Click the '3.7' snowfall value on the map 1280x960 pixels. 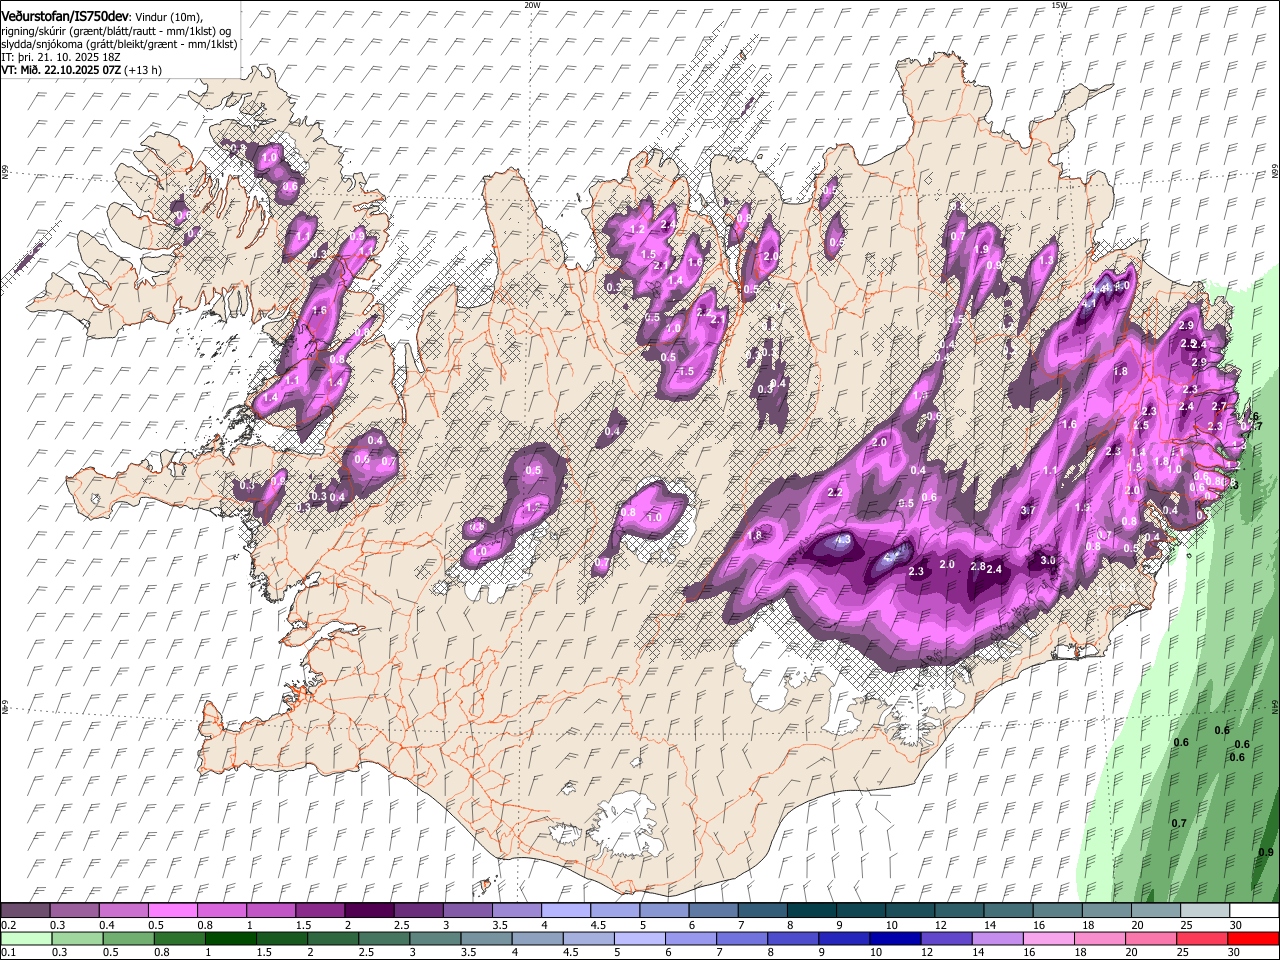tap(1028, 511)
